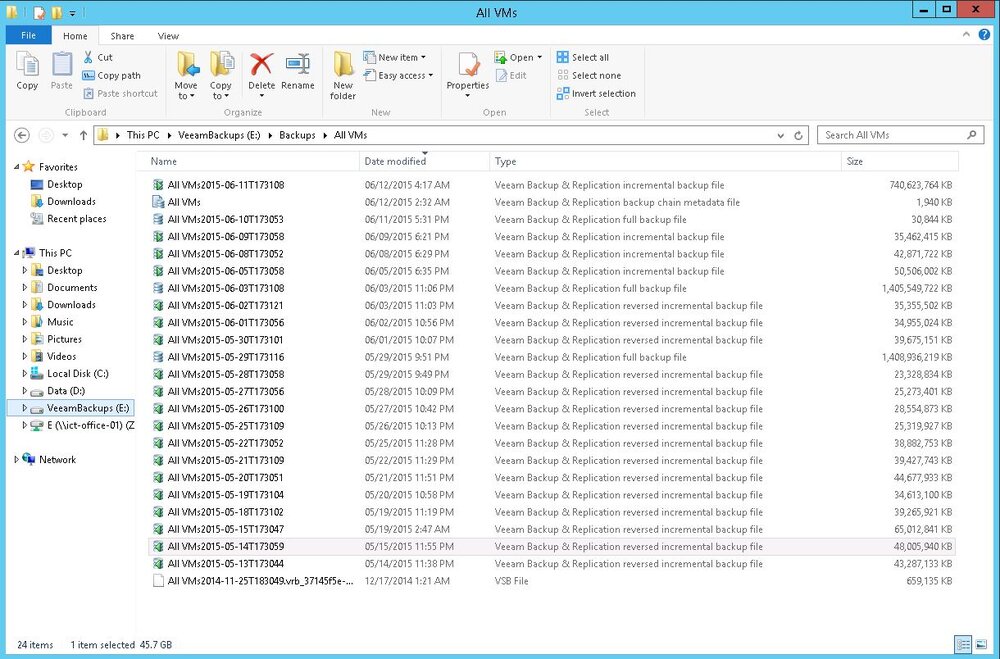
Task: Click the Back navigation arrow
Action: click(22, 135)
